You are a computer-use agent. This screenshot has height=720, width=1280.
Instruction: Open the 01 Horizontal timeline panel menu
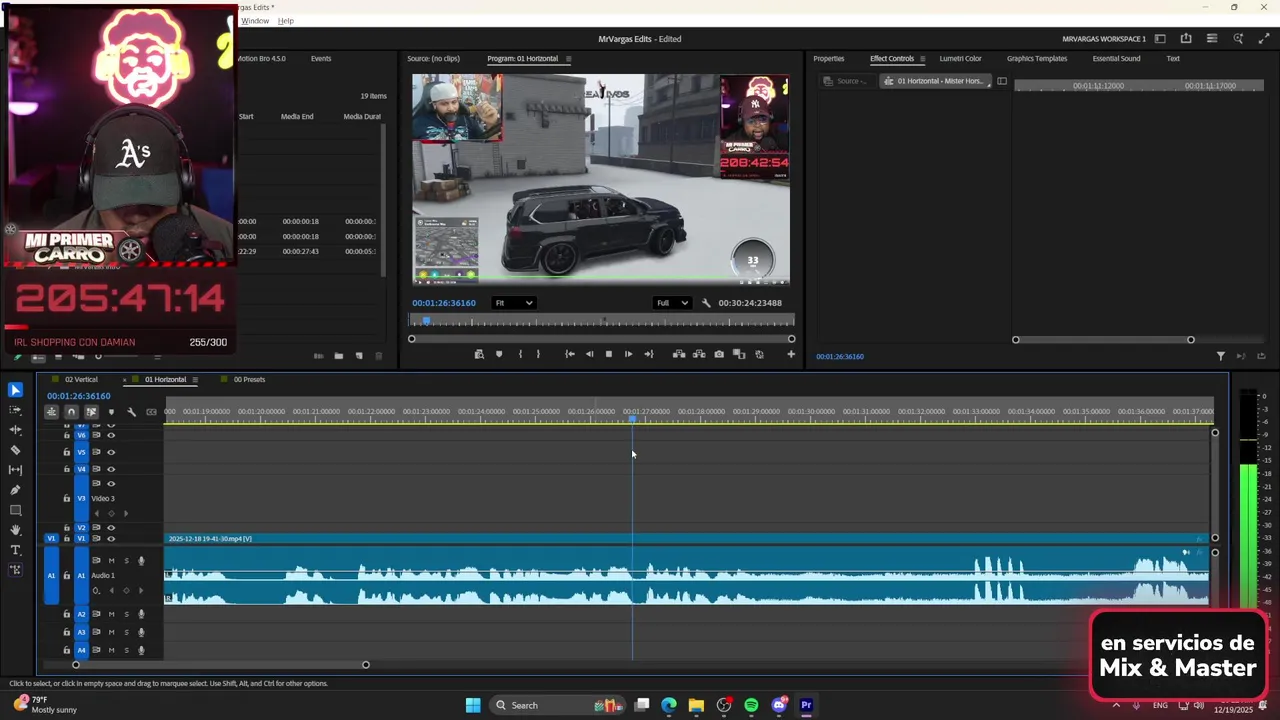pos(195,380)
